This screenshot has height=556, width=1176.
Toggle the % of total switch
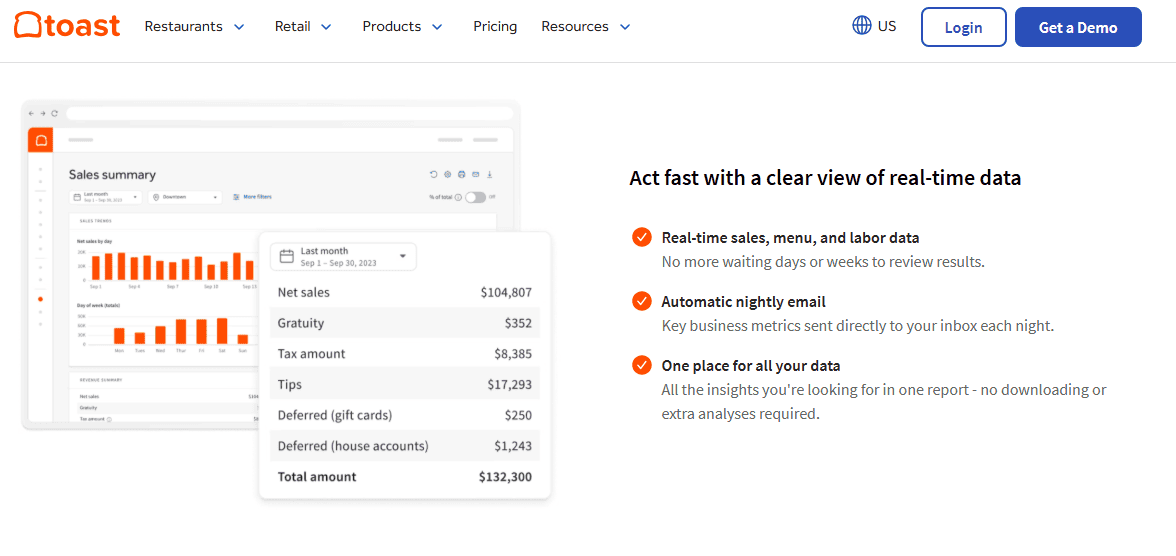click(x=475, y=197)
